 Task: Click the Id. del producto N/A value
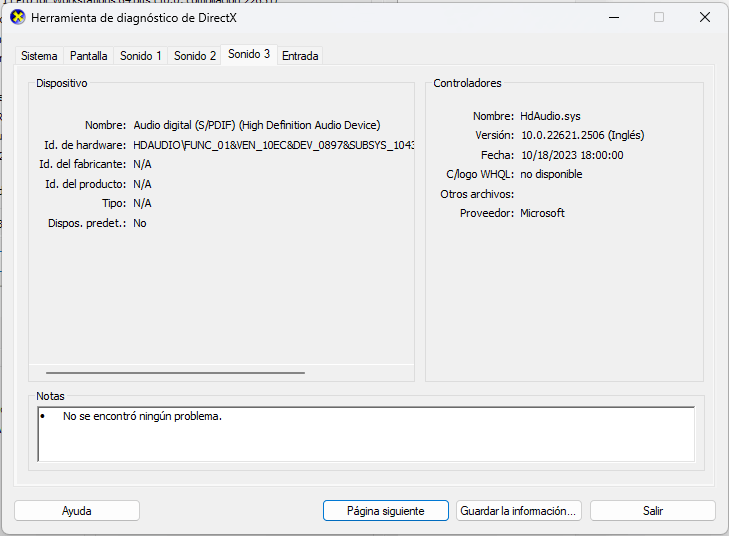pyautogui.click(x=142, y=184)
